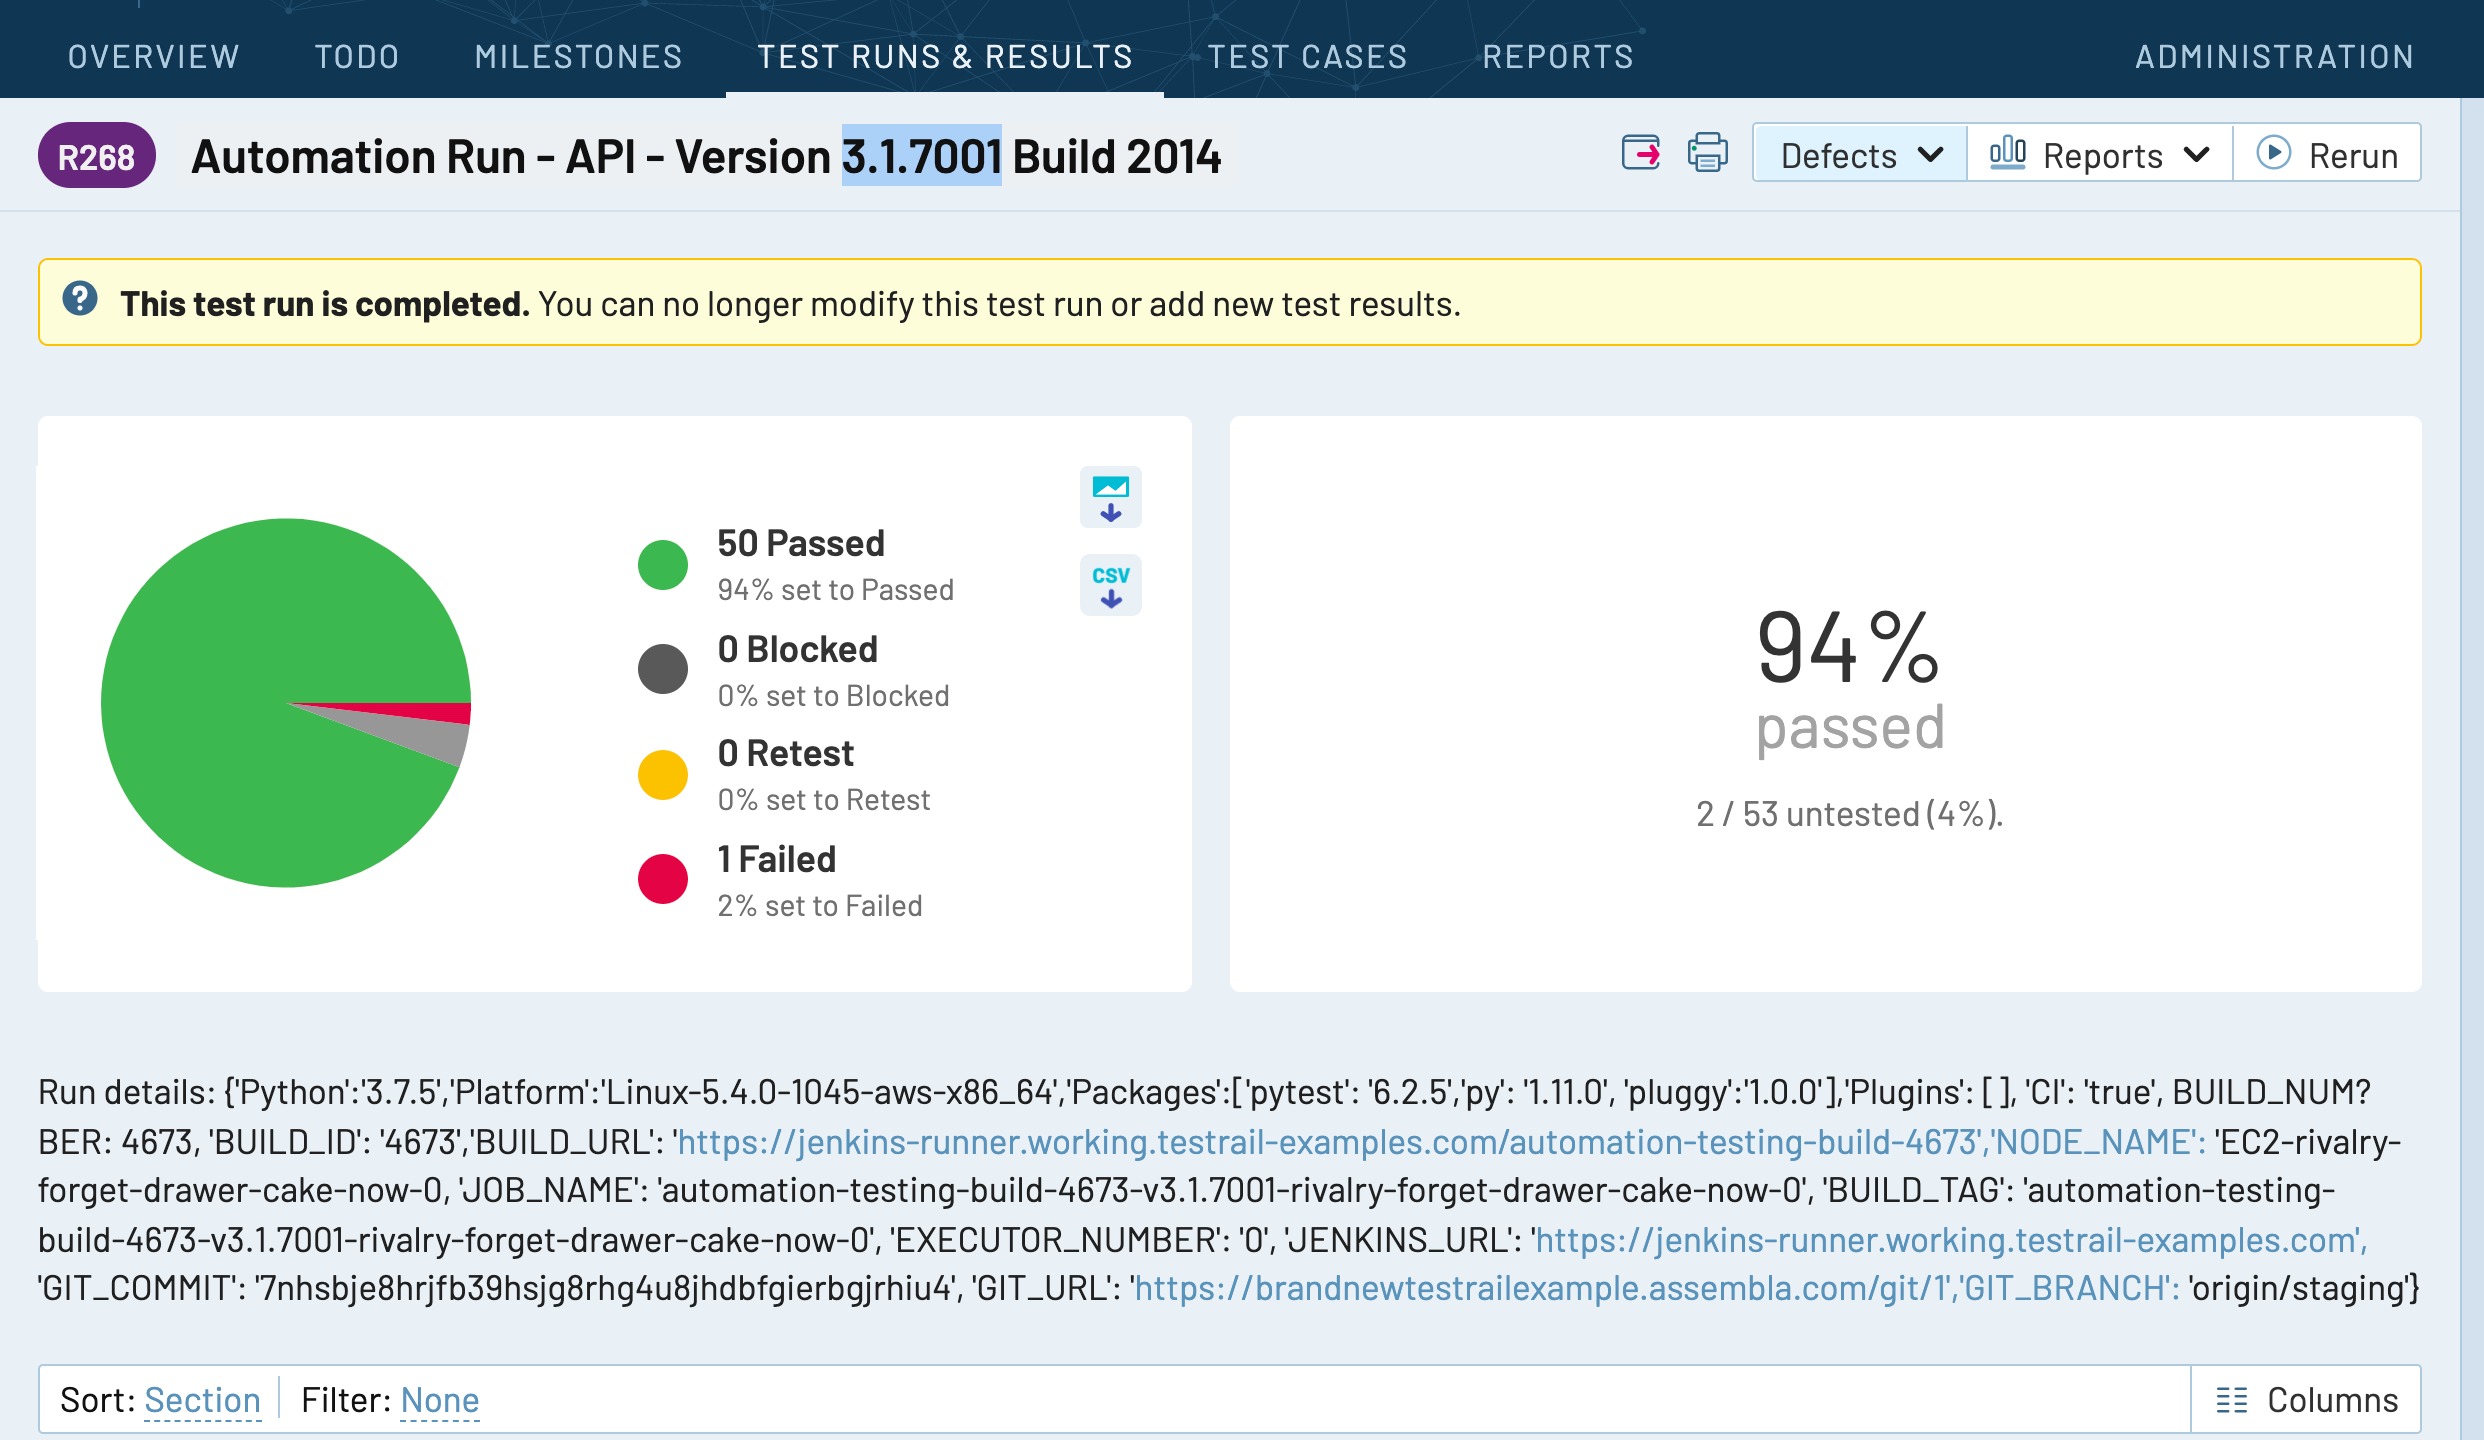Click the red failed pie slice

coord(430,713)
